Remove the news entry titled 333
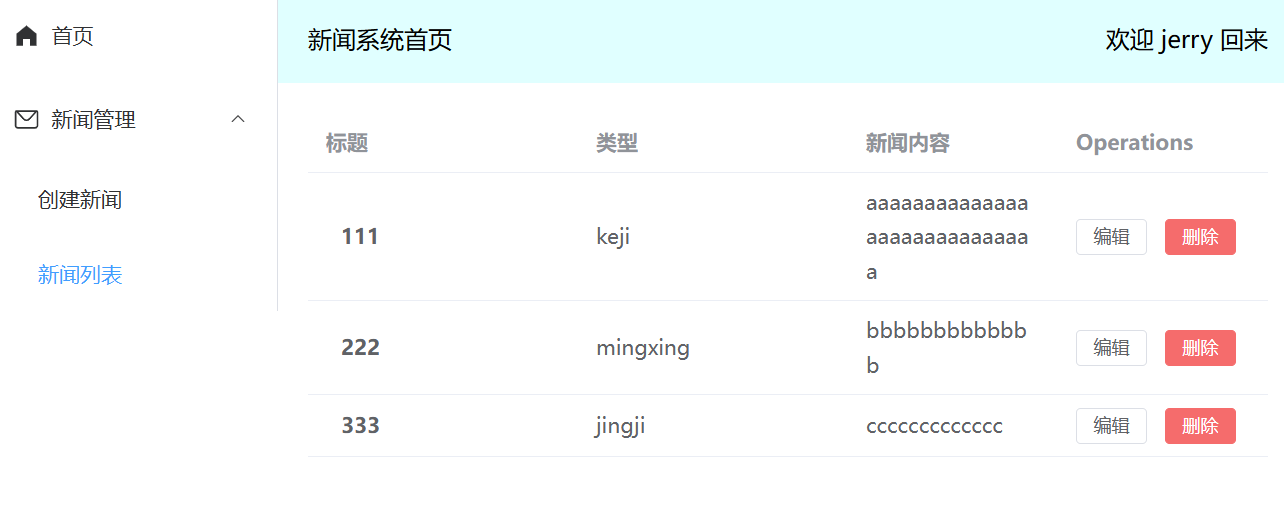Image resolution: width=1284 pixels, height=508 pixels. click(x=1200, y=426)
